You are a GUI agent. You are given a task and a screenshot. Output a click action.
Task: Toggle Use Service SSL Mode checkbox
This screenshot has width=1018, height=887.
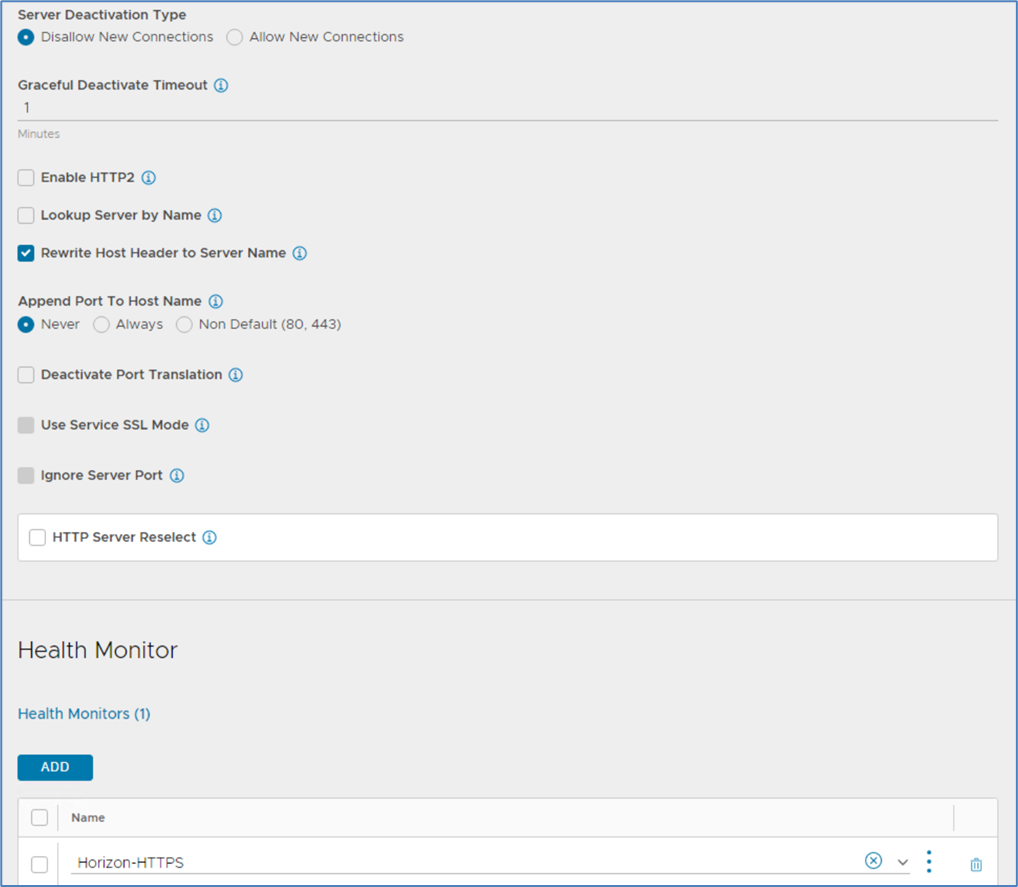[x=26, y=425]
